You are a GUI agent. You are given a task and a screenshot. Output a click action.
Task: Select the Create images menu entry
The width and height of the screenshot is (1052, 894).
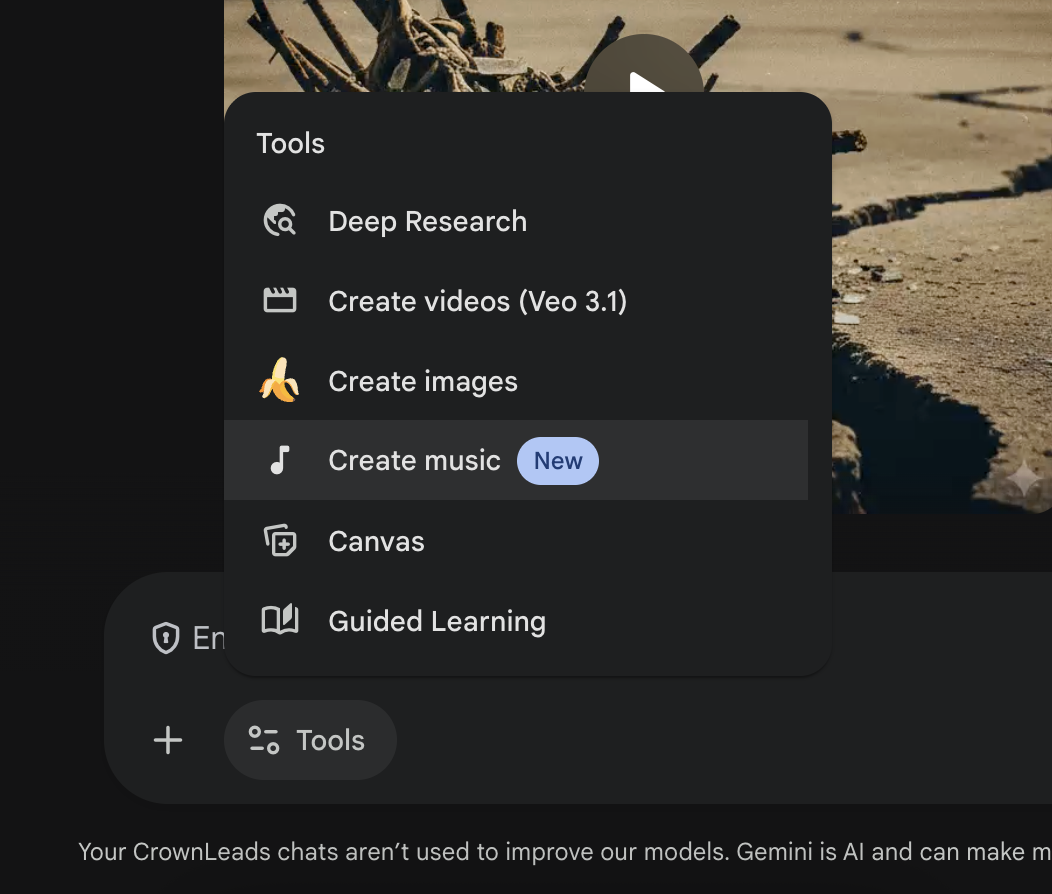pos(423,381)
